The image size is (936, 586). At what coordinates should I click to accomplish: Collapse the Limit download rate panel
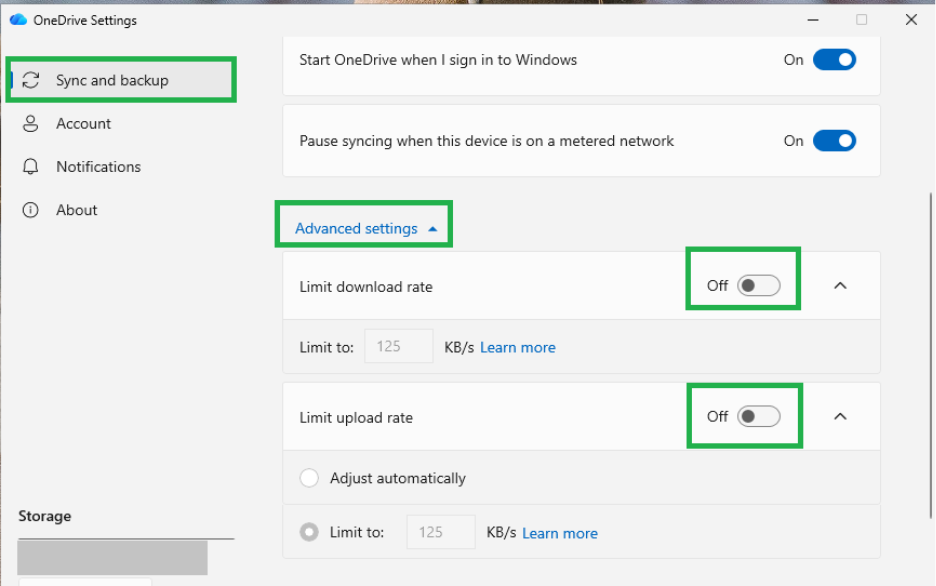click(x=840, y=286)
